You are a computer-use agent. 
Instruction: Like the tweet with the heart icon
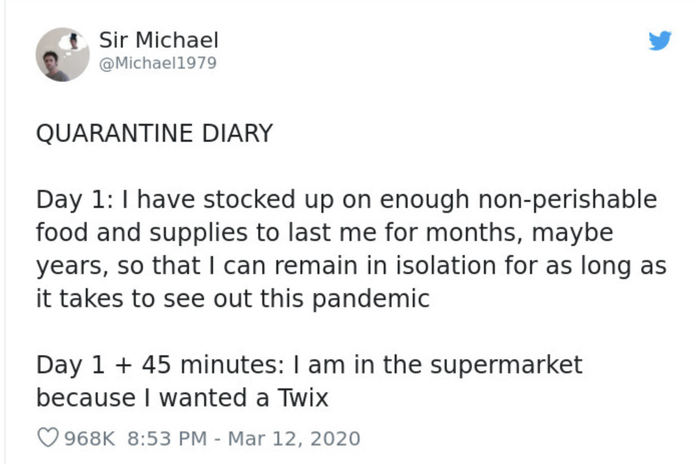tap(47, 438)
